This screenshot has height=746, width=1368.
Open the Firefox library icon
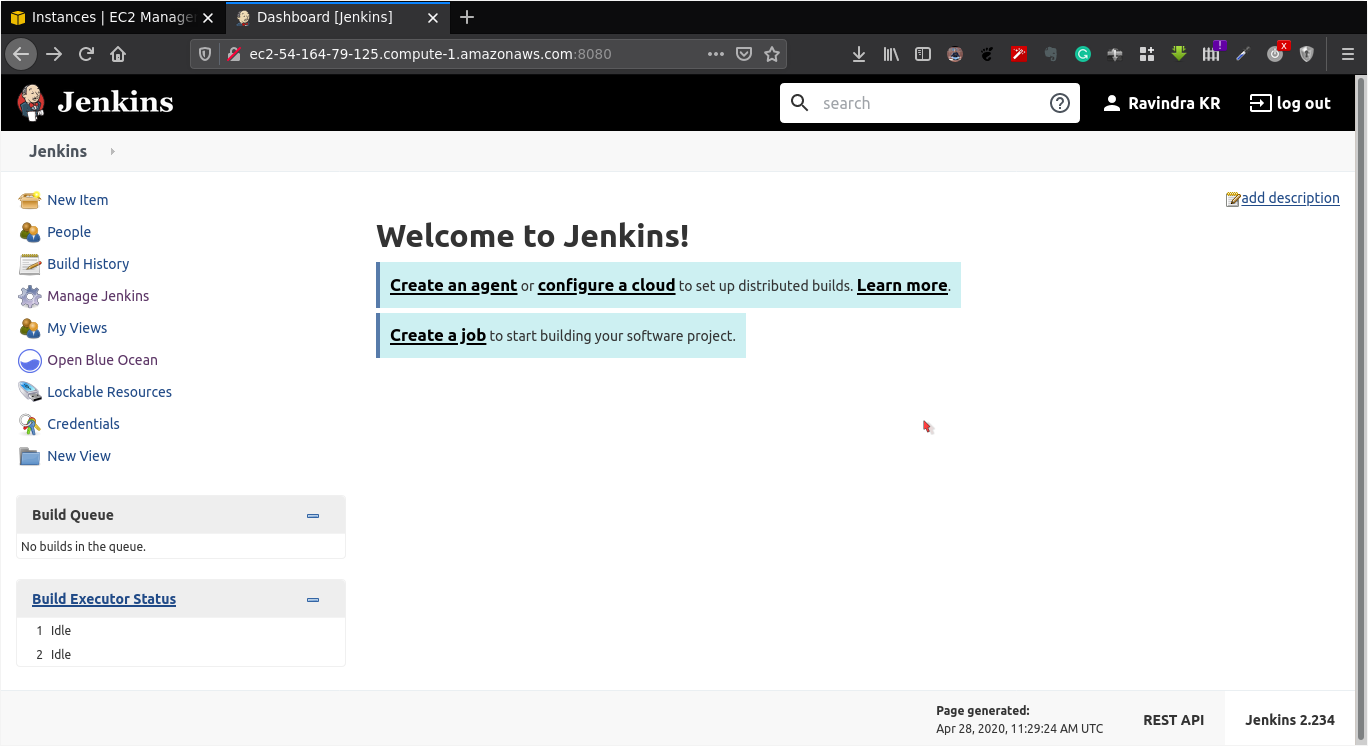[x=891, y=54]
